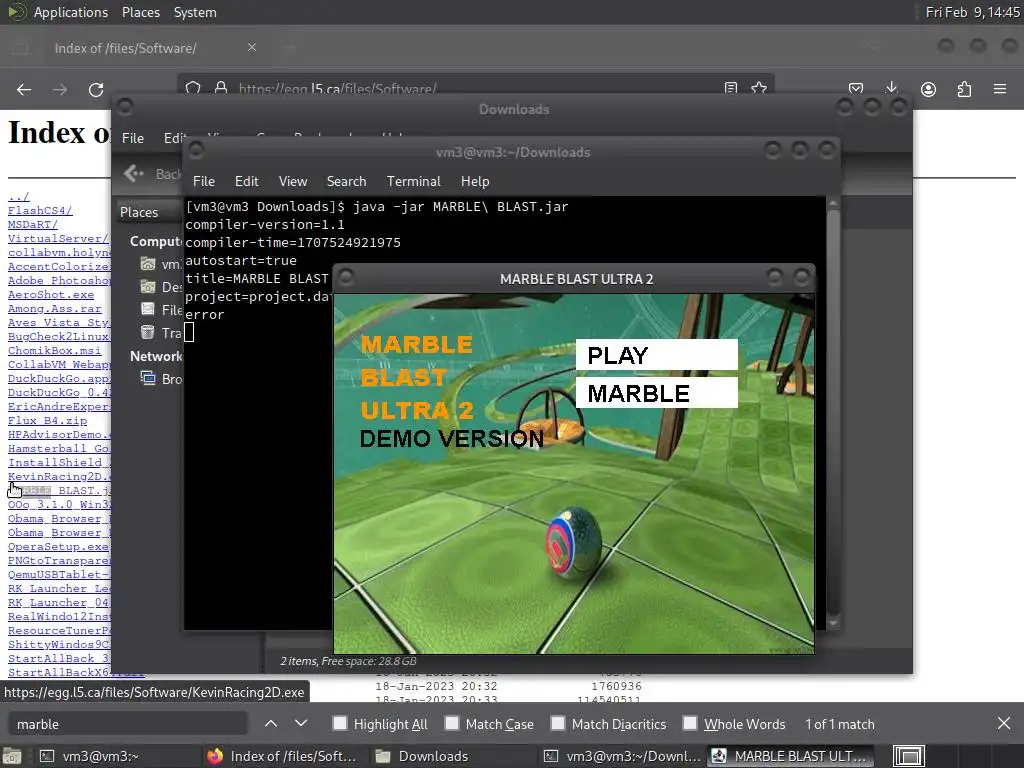Toggle Match Diacritics checkbox
Image resolution: width=1024 pixels, height=768 pixels.
tap(558, 723)
